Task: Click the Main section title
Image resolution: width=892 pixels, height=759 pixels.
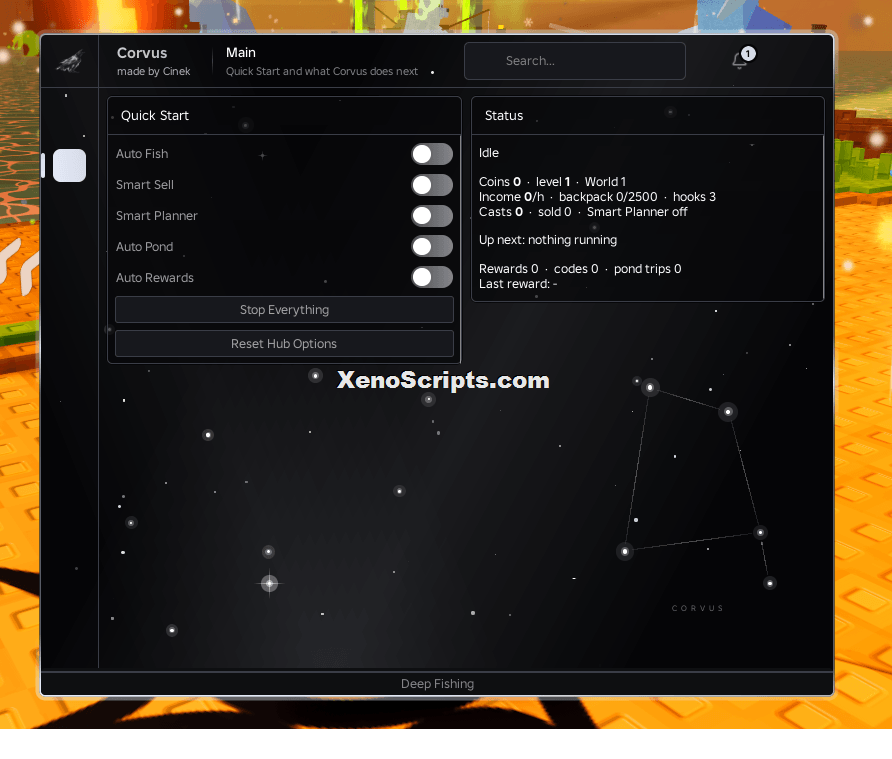Action: (241, 52)
